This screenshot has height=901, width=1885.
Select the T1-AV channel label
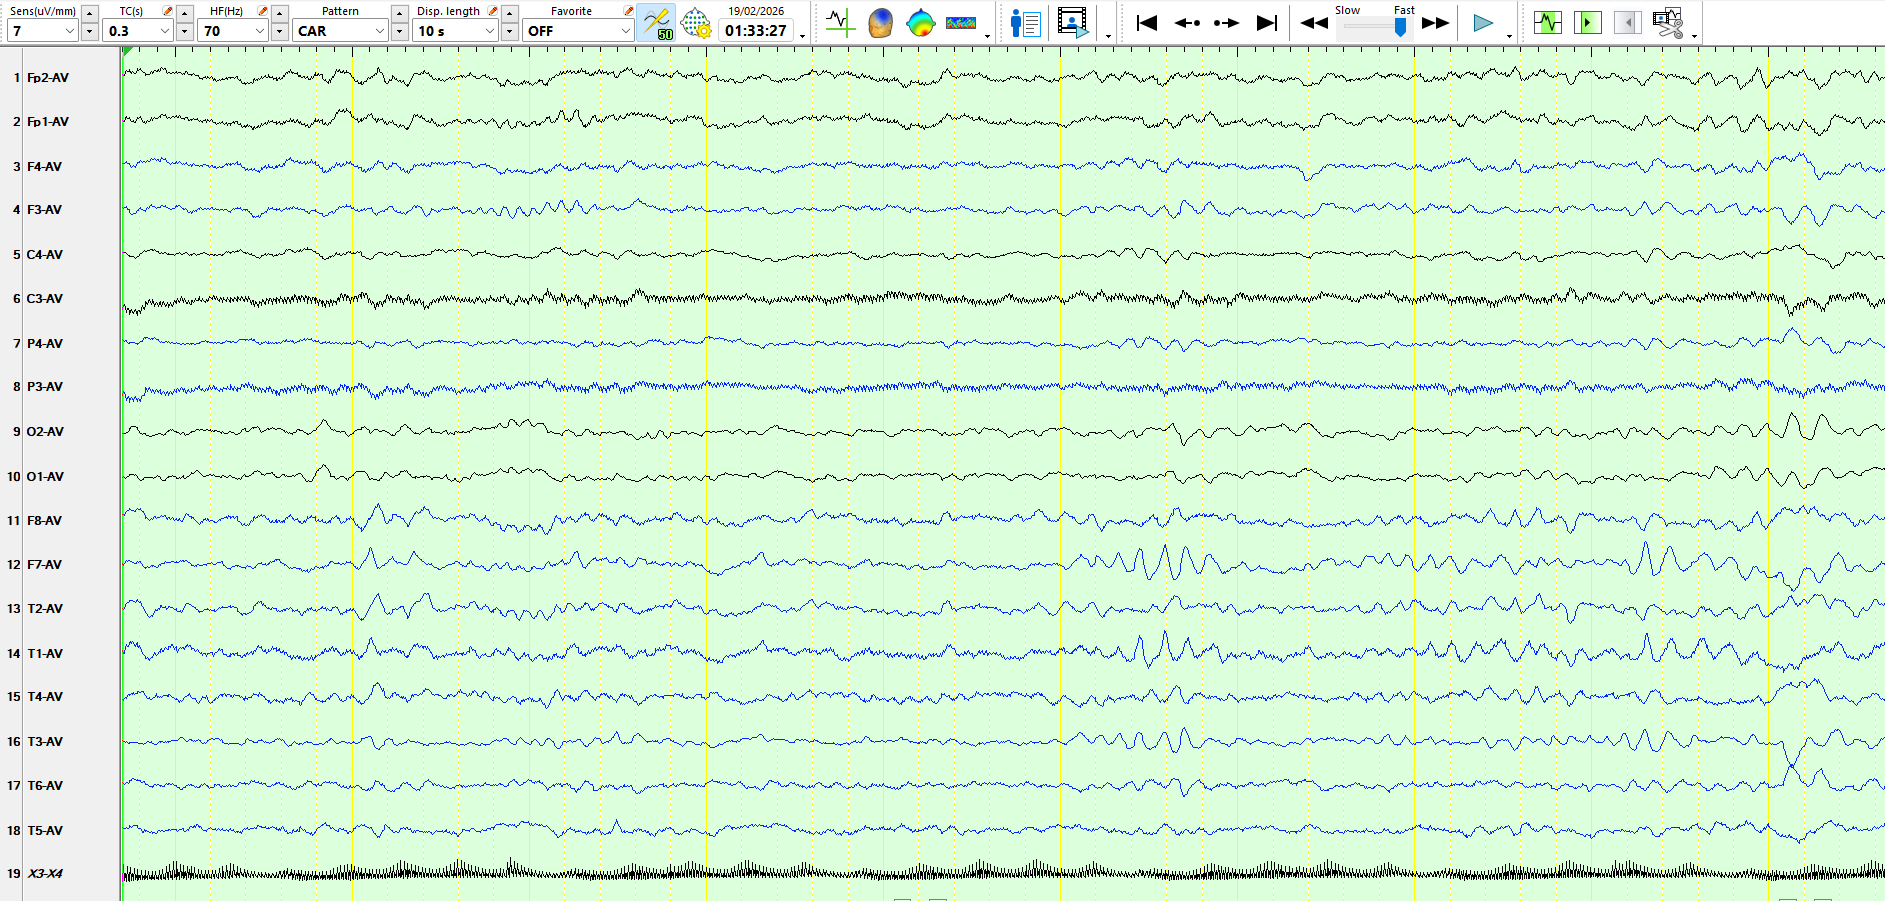(x=44, y=653)
